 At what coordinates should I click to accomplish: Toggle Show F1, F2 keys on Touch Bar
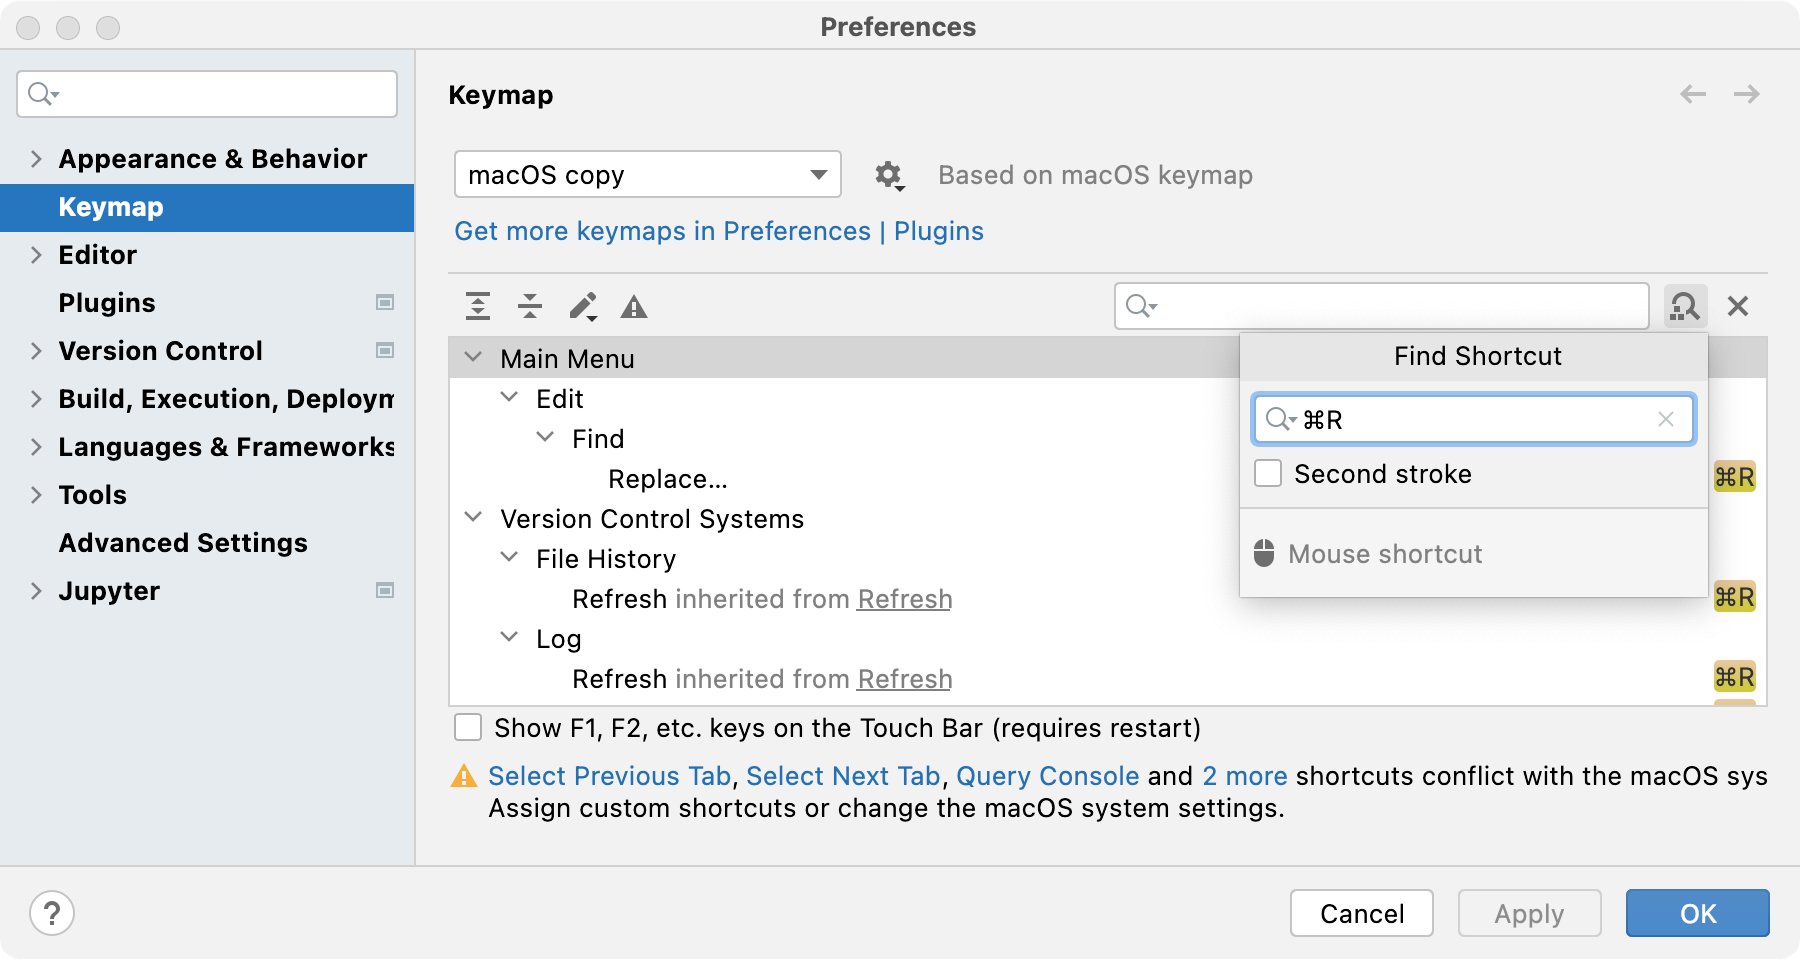click(x=468, y=727)
